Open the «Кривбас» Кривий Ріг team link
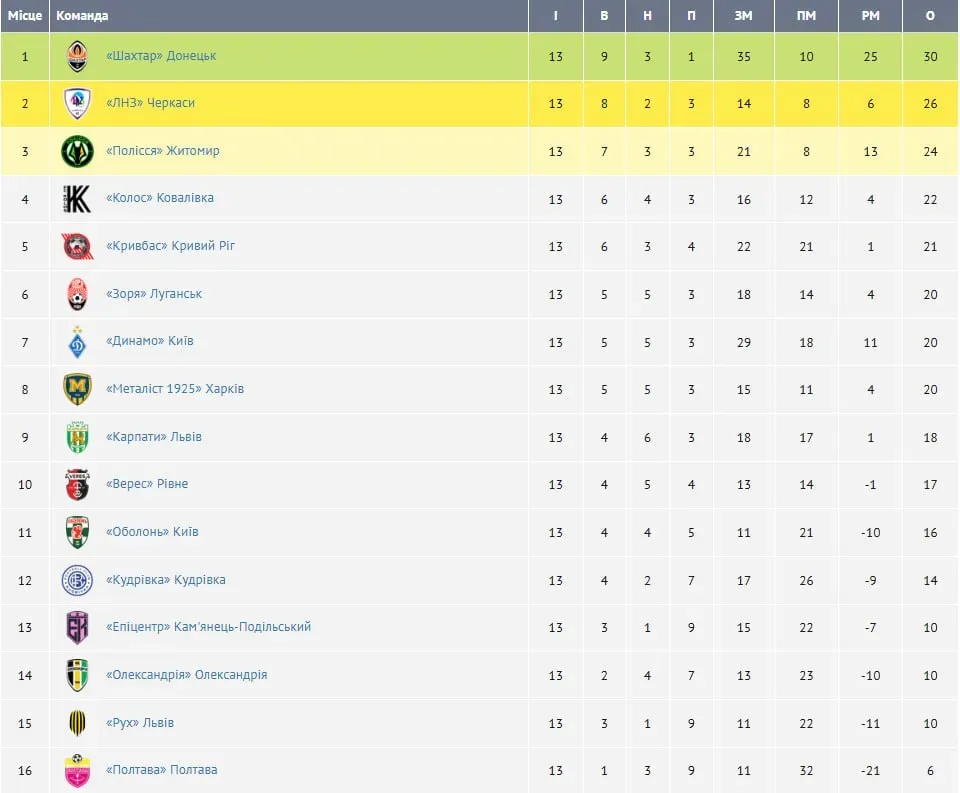 (x=170, y=246)
